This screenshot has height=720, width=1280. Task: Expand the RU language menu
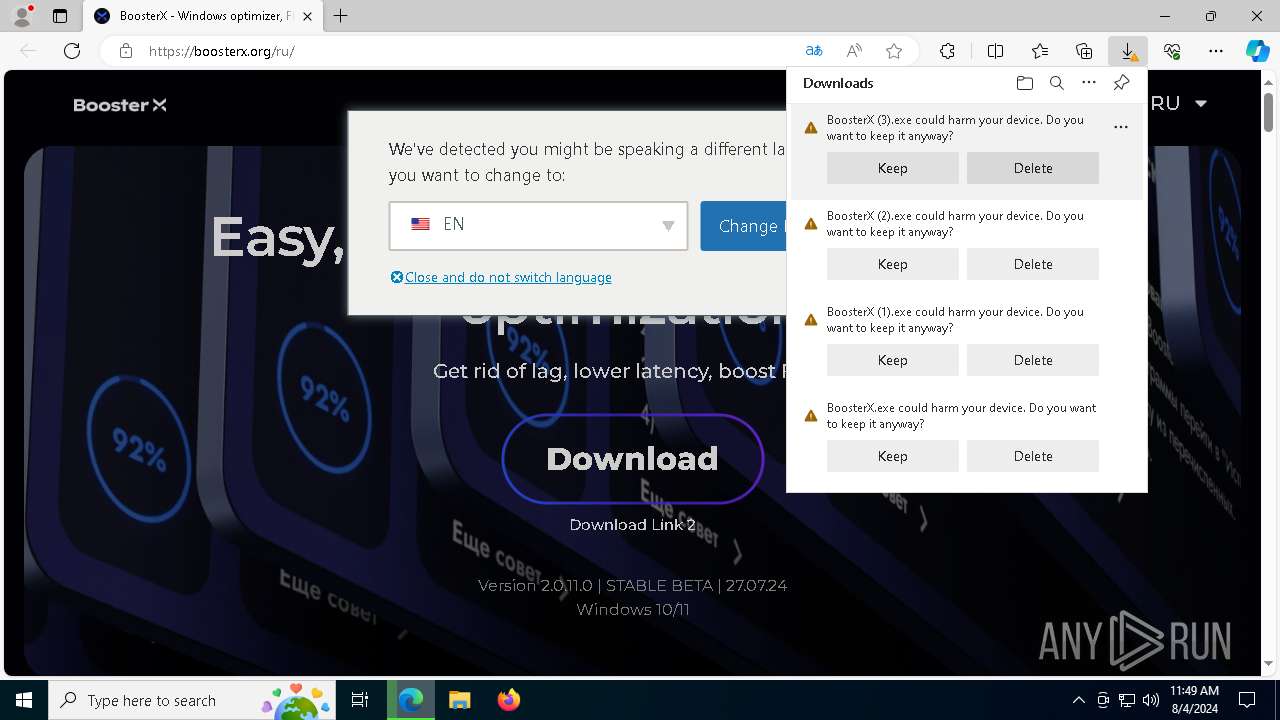1180,103
